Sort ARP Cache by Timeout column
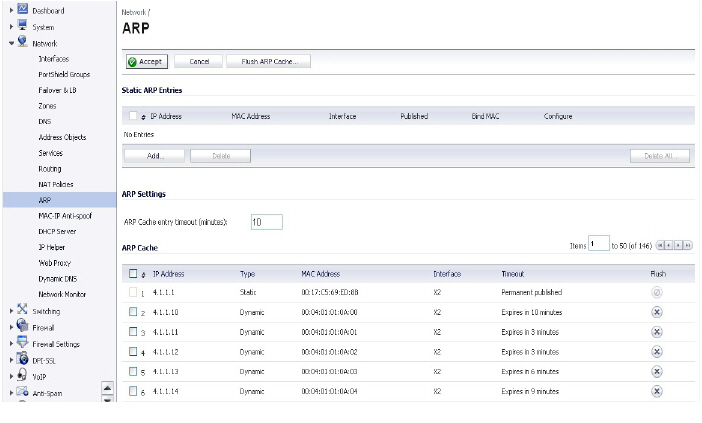The image size is (702, 423). 513,274
